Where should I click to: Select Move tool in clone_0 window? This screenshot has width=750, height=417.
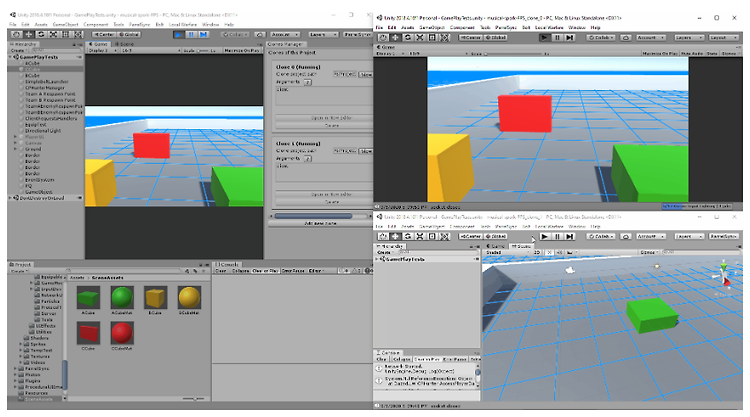click(x=395, y=37)
